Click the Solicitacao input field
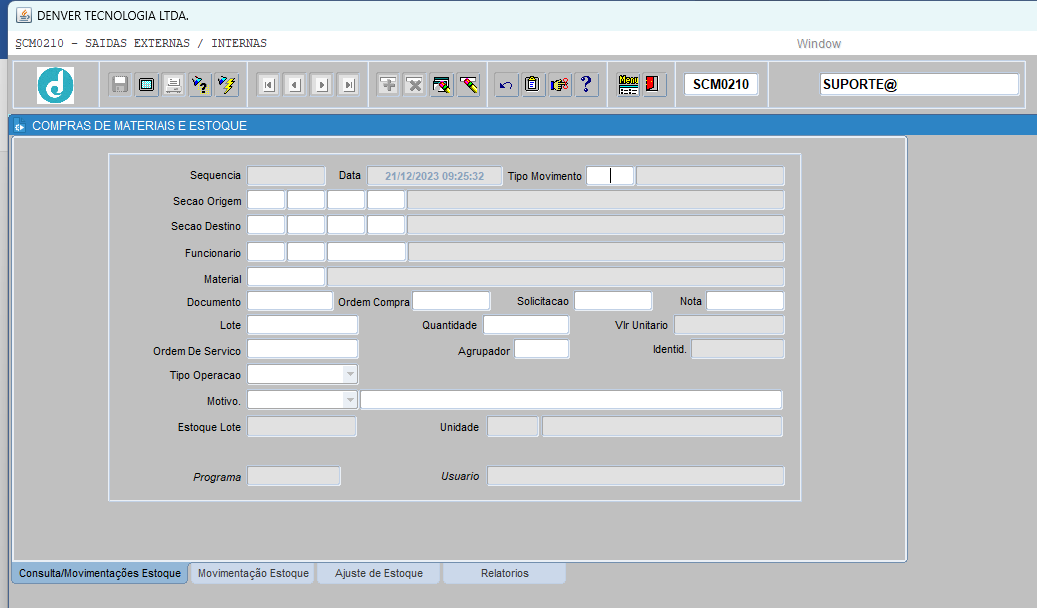Viewport: 1037px width, 608px height. click(613, 301)
